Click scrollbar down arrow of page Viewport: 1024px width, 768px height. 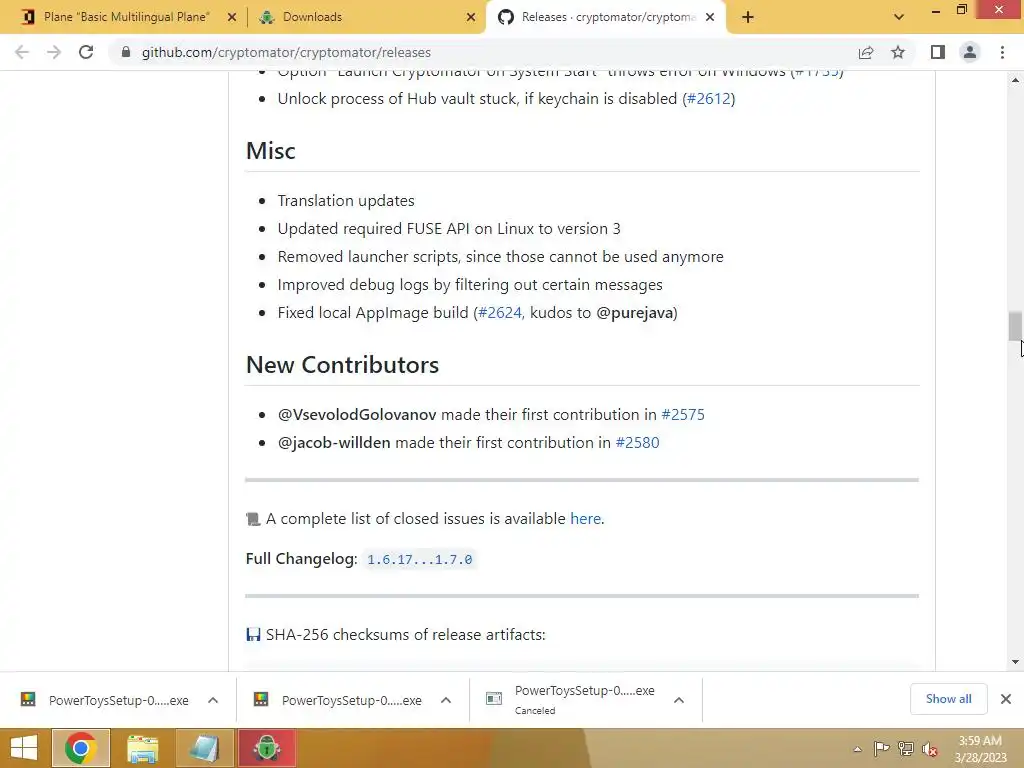(1015, 662)
